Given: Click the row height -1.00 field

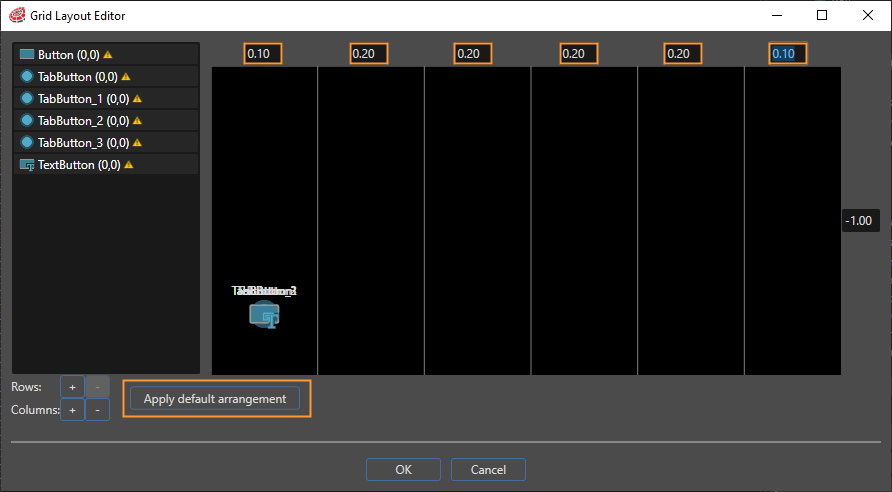Looking at the screenshot, I should click(861, 221).
